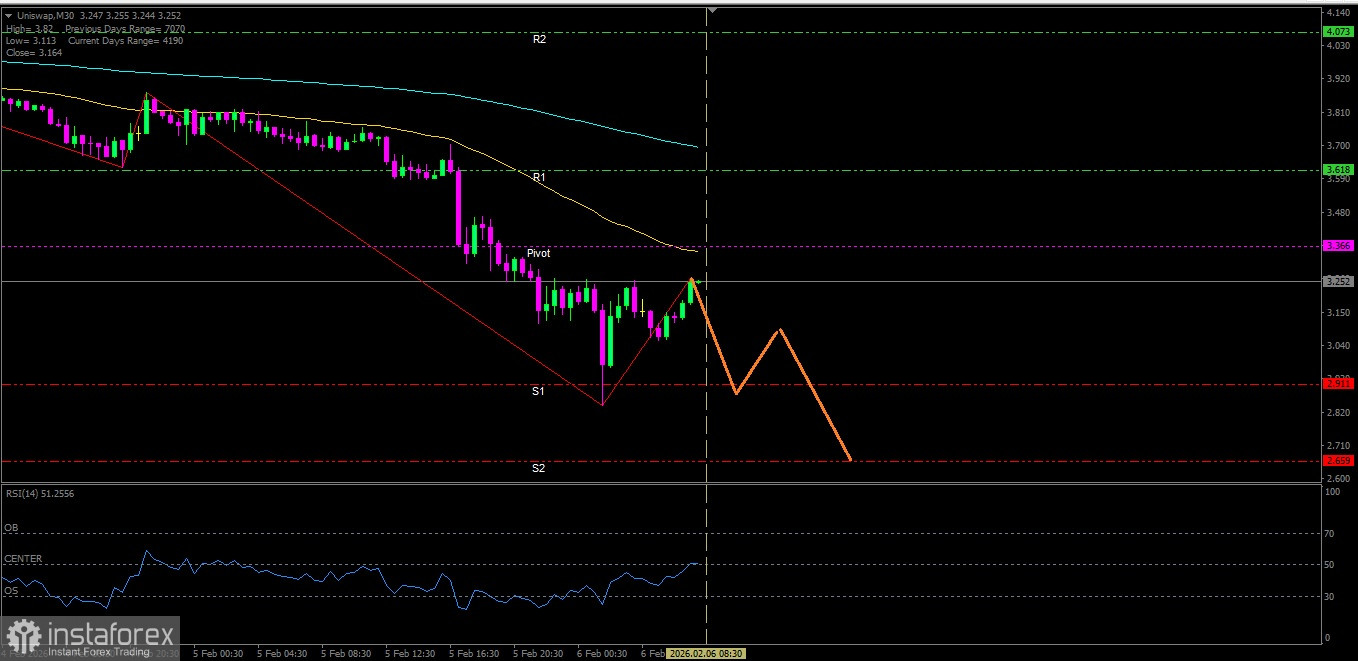Click the Uniswap,M30 chart title text
1358x661 pixels.
point(48,16)
